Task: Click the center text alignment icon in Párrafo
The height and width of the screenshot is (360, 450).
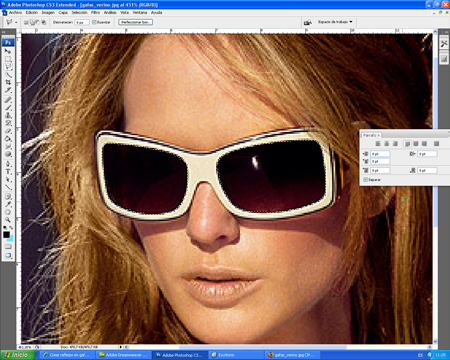Action: 387,144
